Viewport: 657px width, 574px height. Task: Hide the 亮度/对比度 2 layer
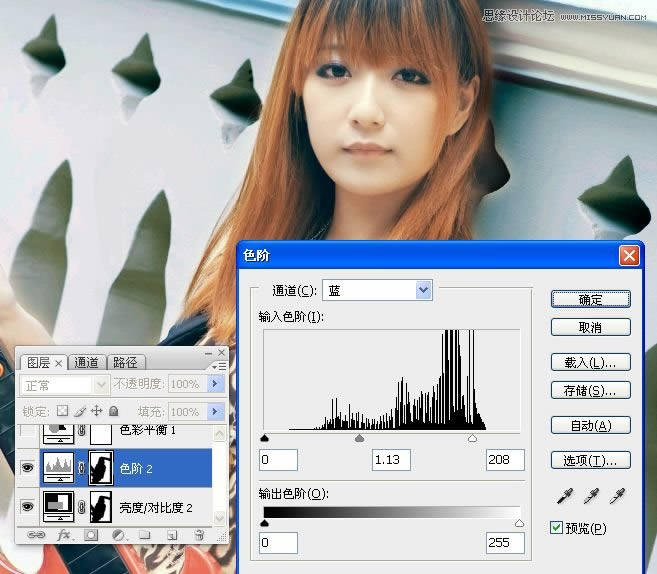point(26,507)
